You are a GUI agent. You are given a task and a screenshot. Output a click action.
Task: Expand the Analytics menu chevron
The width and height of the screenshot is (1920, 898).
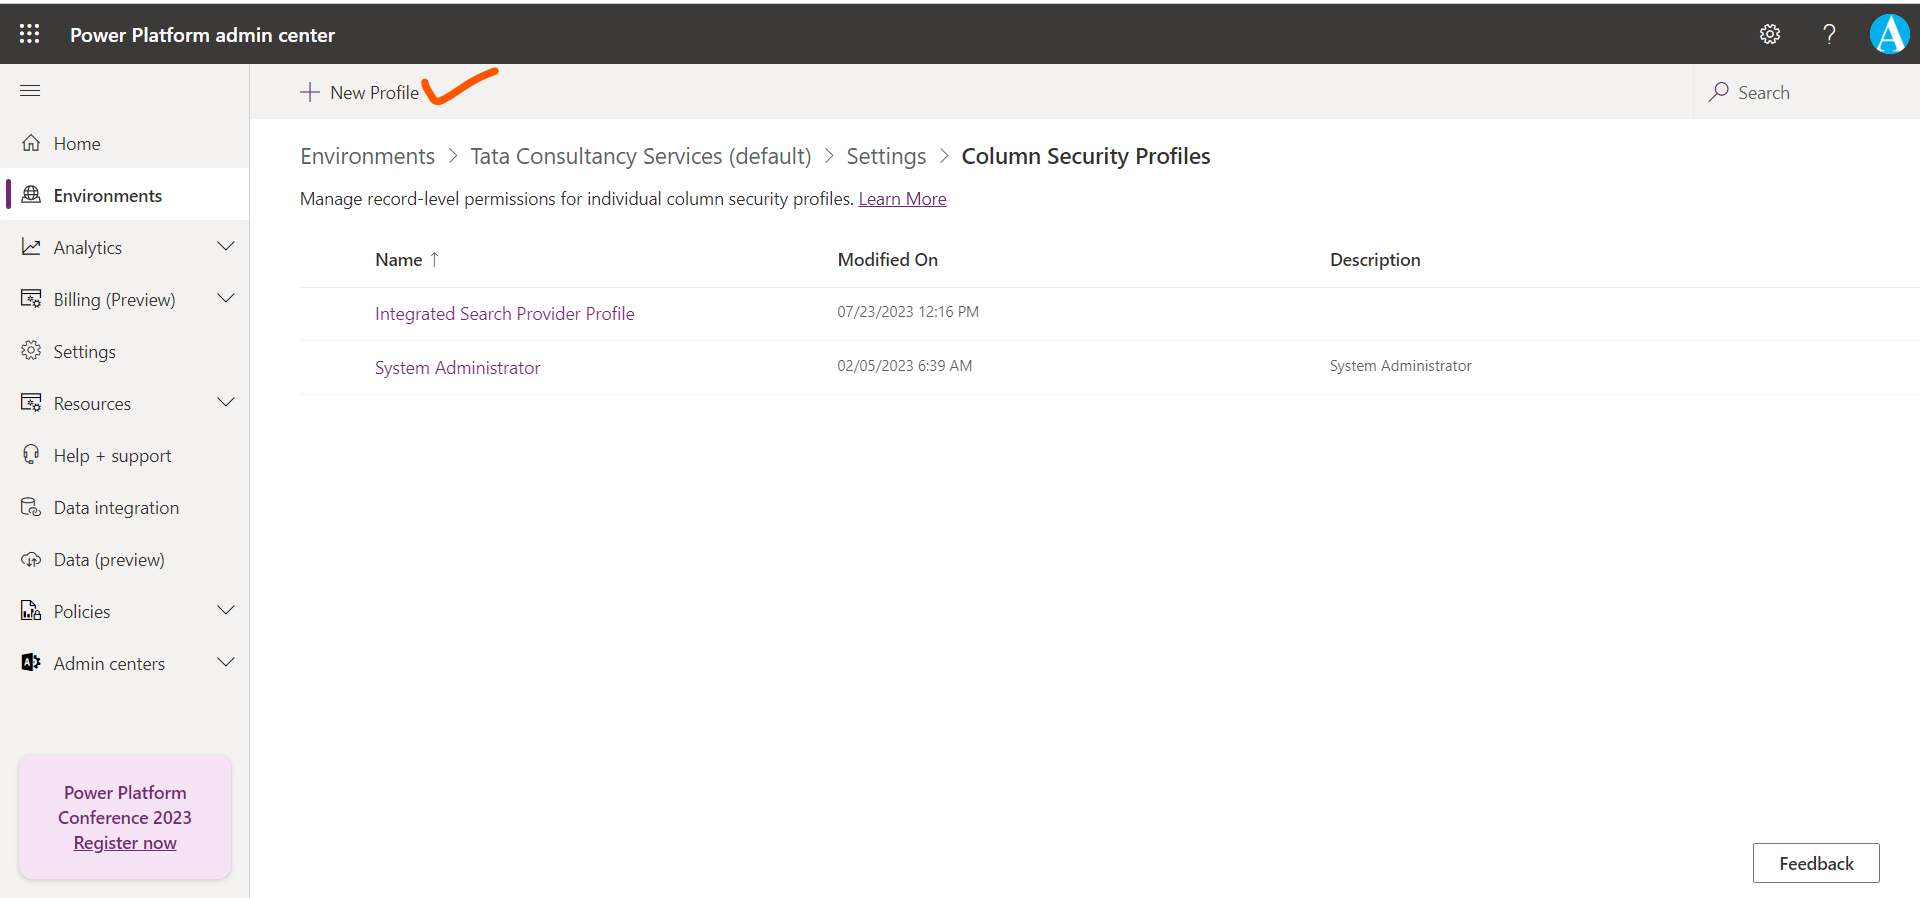tap(226, 247)
